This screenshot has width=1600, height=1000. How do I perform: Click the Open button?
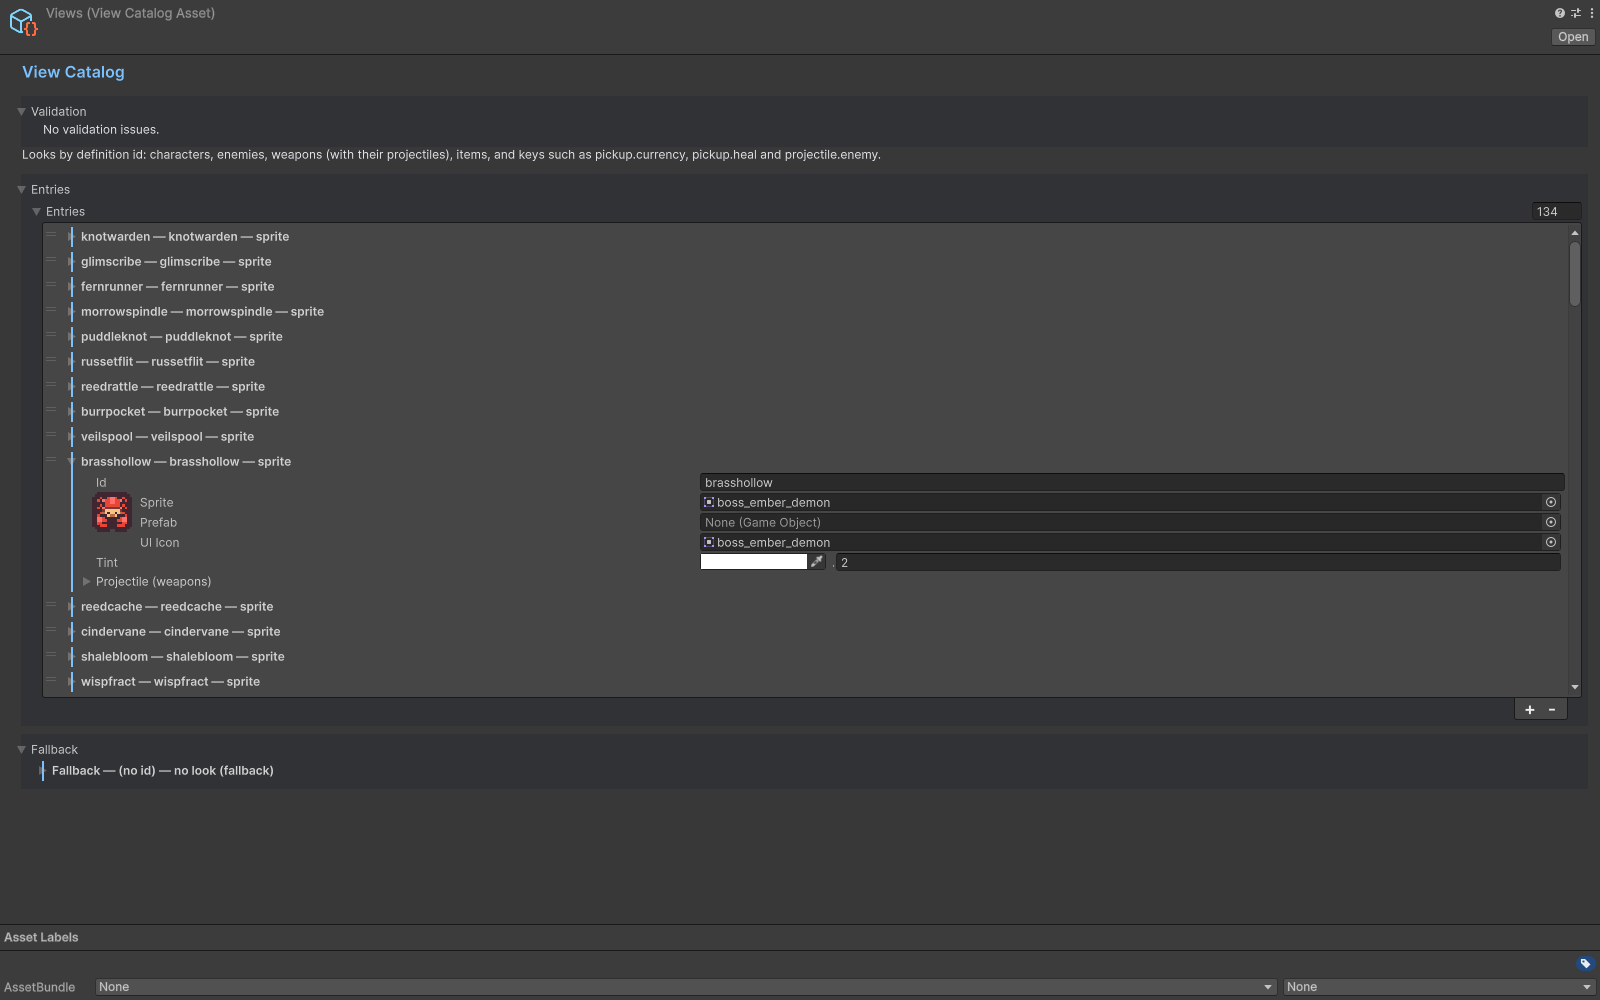click(1573, 37)
